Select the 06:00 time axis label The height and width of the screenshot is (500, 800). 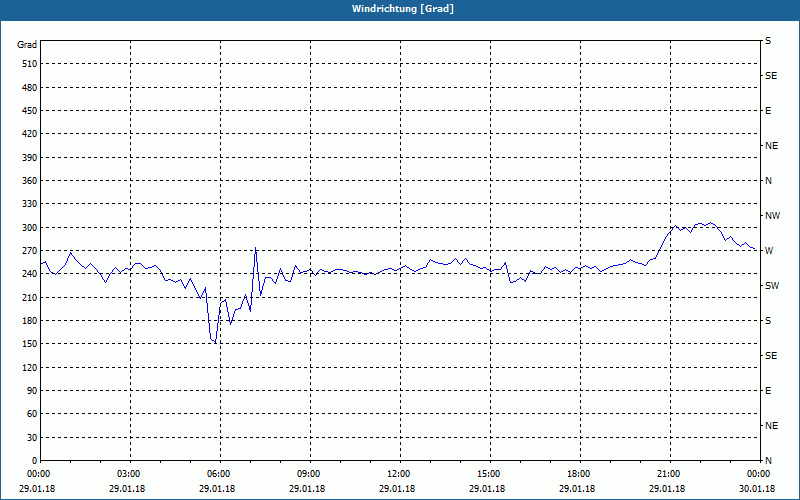tap(219, 474)
